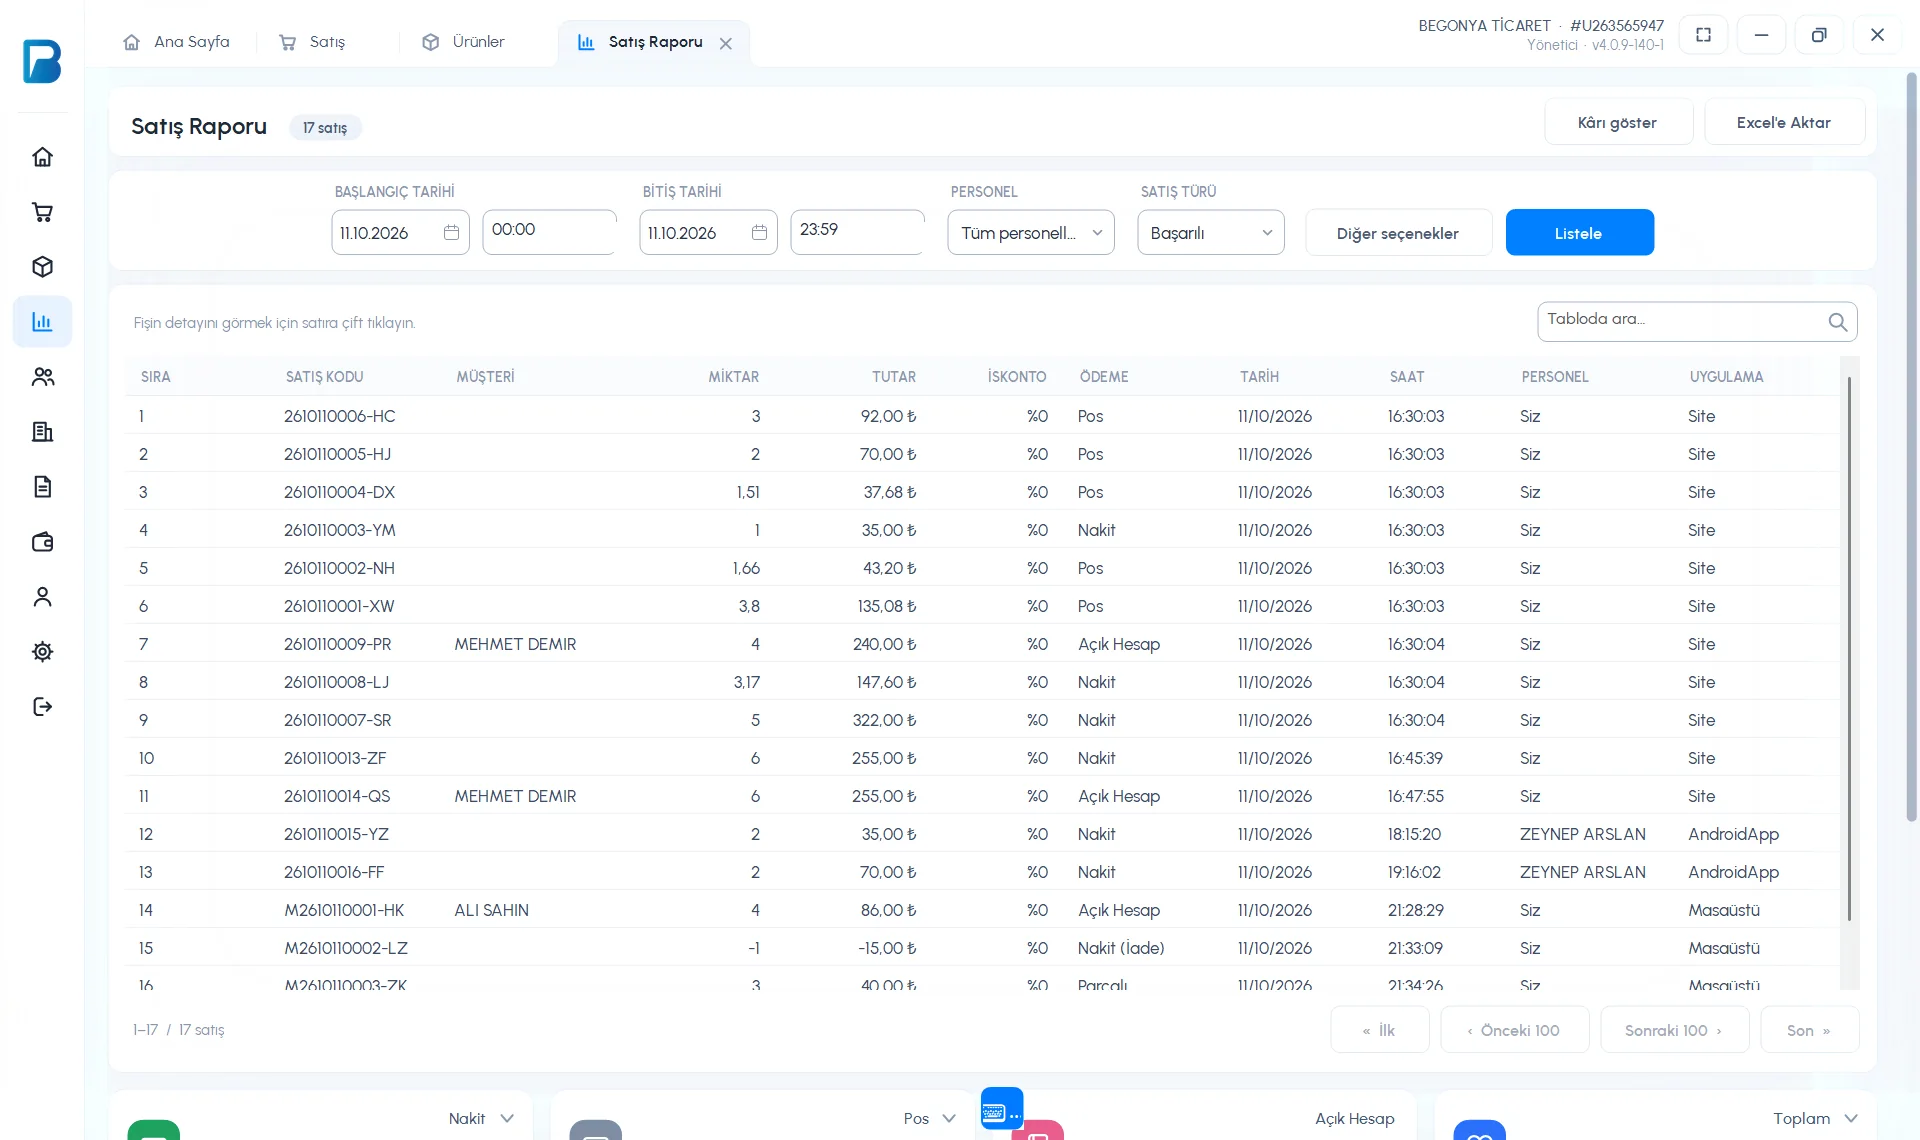Screen dimensions: 1920x1140
Task: Open Diğer seçenekler options
Action: (x=1398, y=233)
